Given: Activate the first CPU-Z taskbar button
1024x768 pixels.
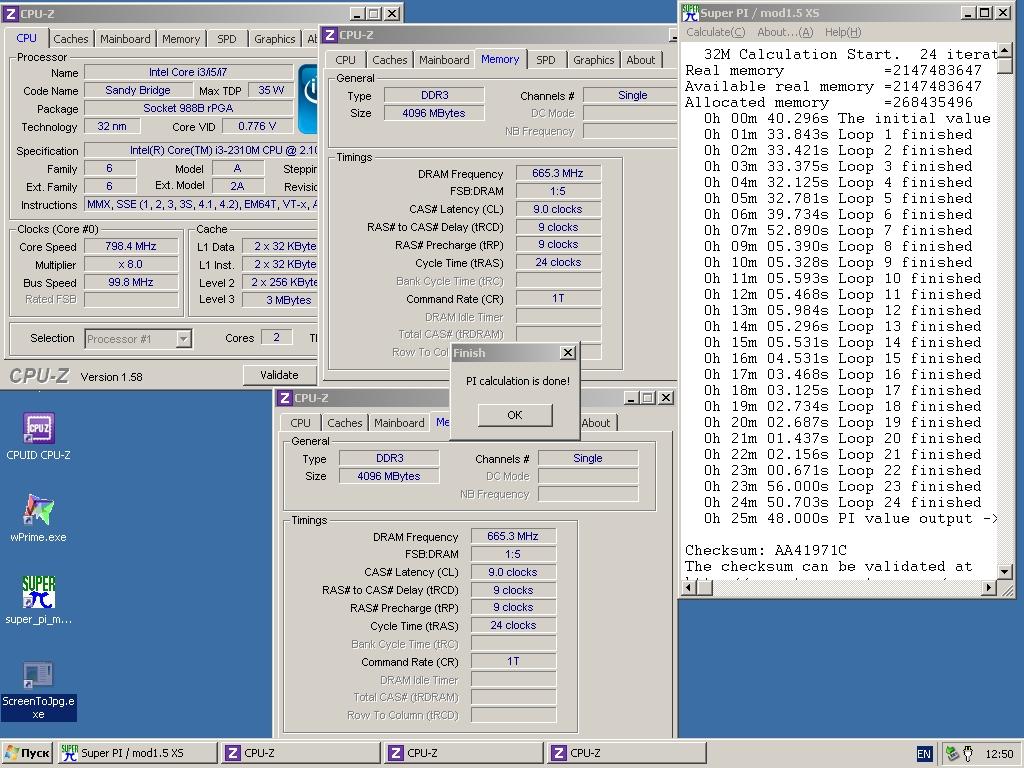Looking at the screenshot, I should pos(300,753).
